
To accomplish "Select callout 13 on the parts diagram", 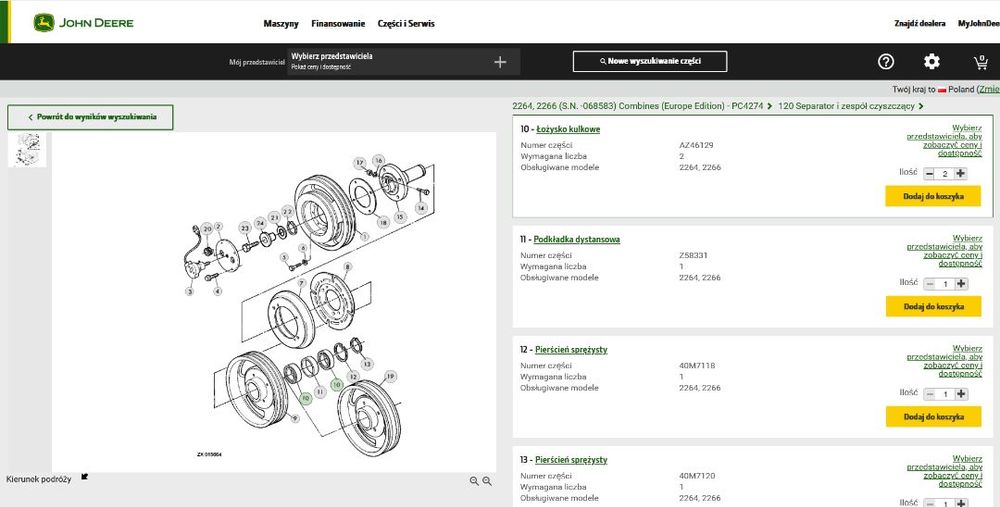I will point(366,364).
